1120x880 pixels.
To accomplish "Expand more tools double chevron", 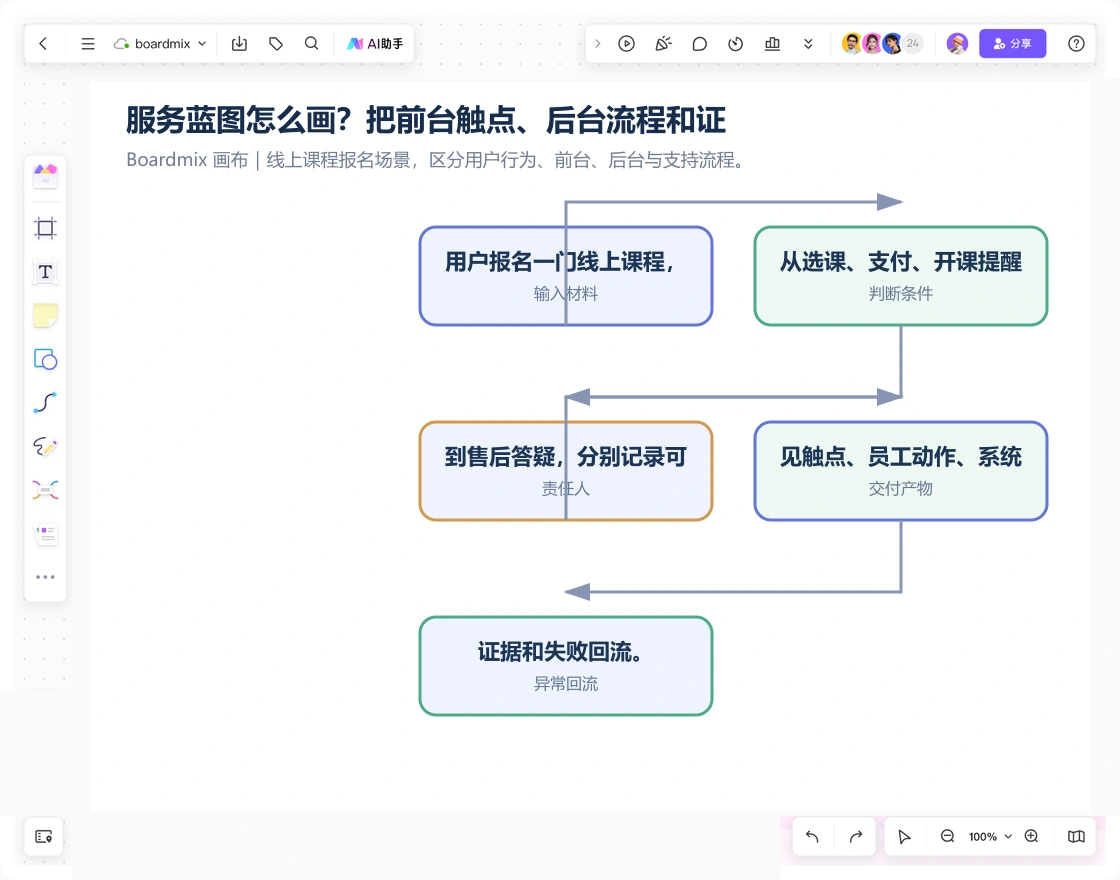I will tap(808, 44).
